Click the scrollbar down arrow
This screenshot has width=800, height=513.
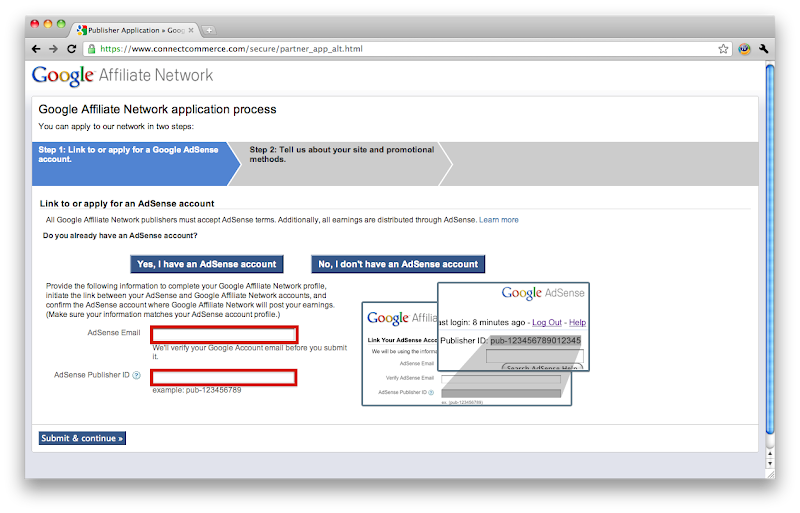pyautogui.click(x=770, y=463)
